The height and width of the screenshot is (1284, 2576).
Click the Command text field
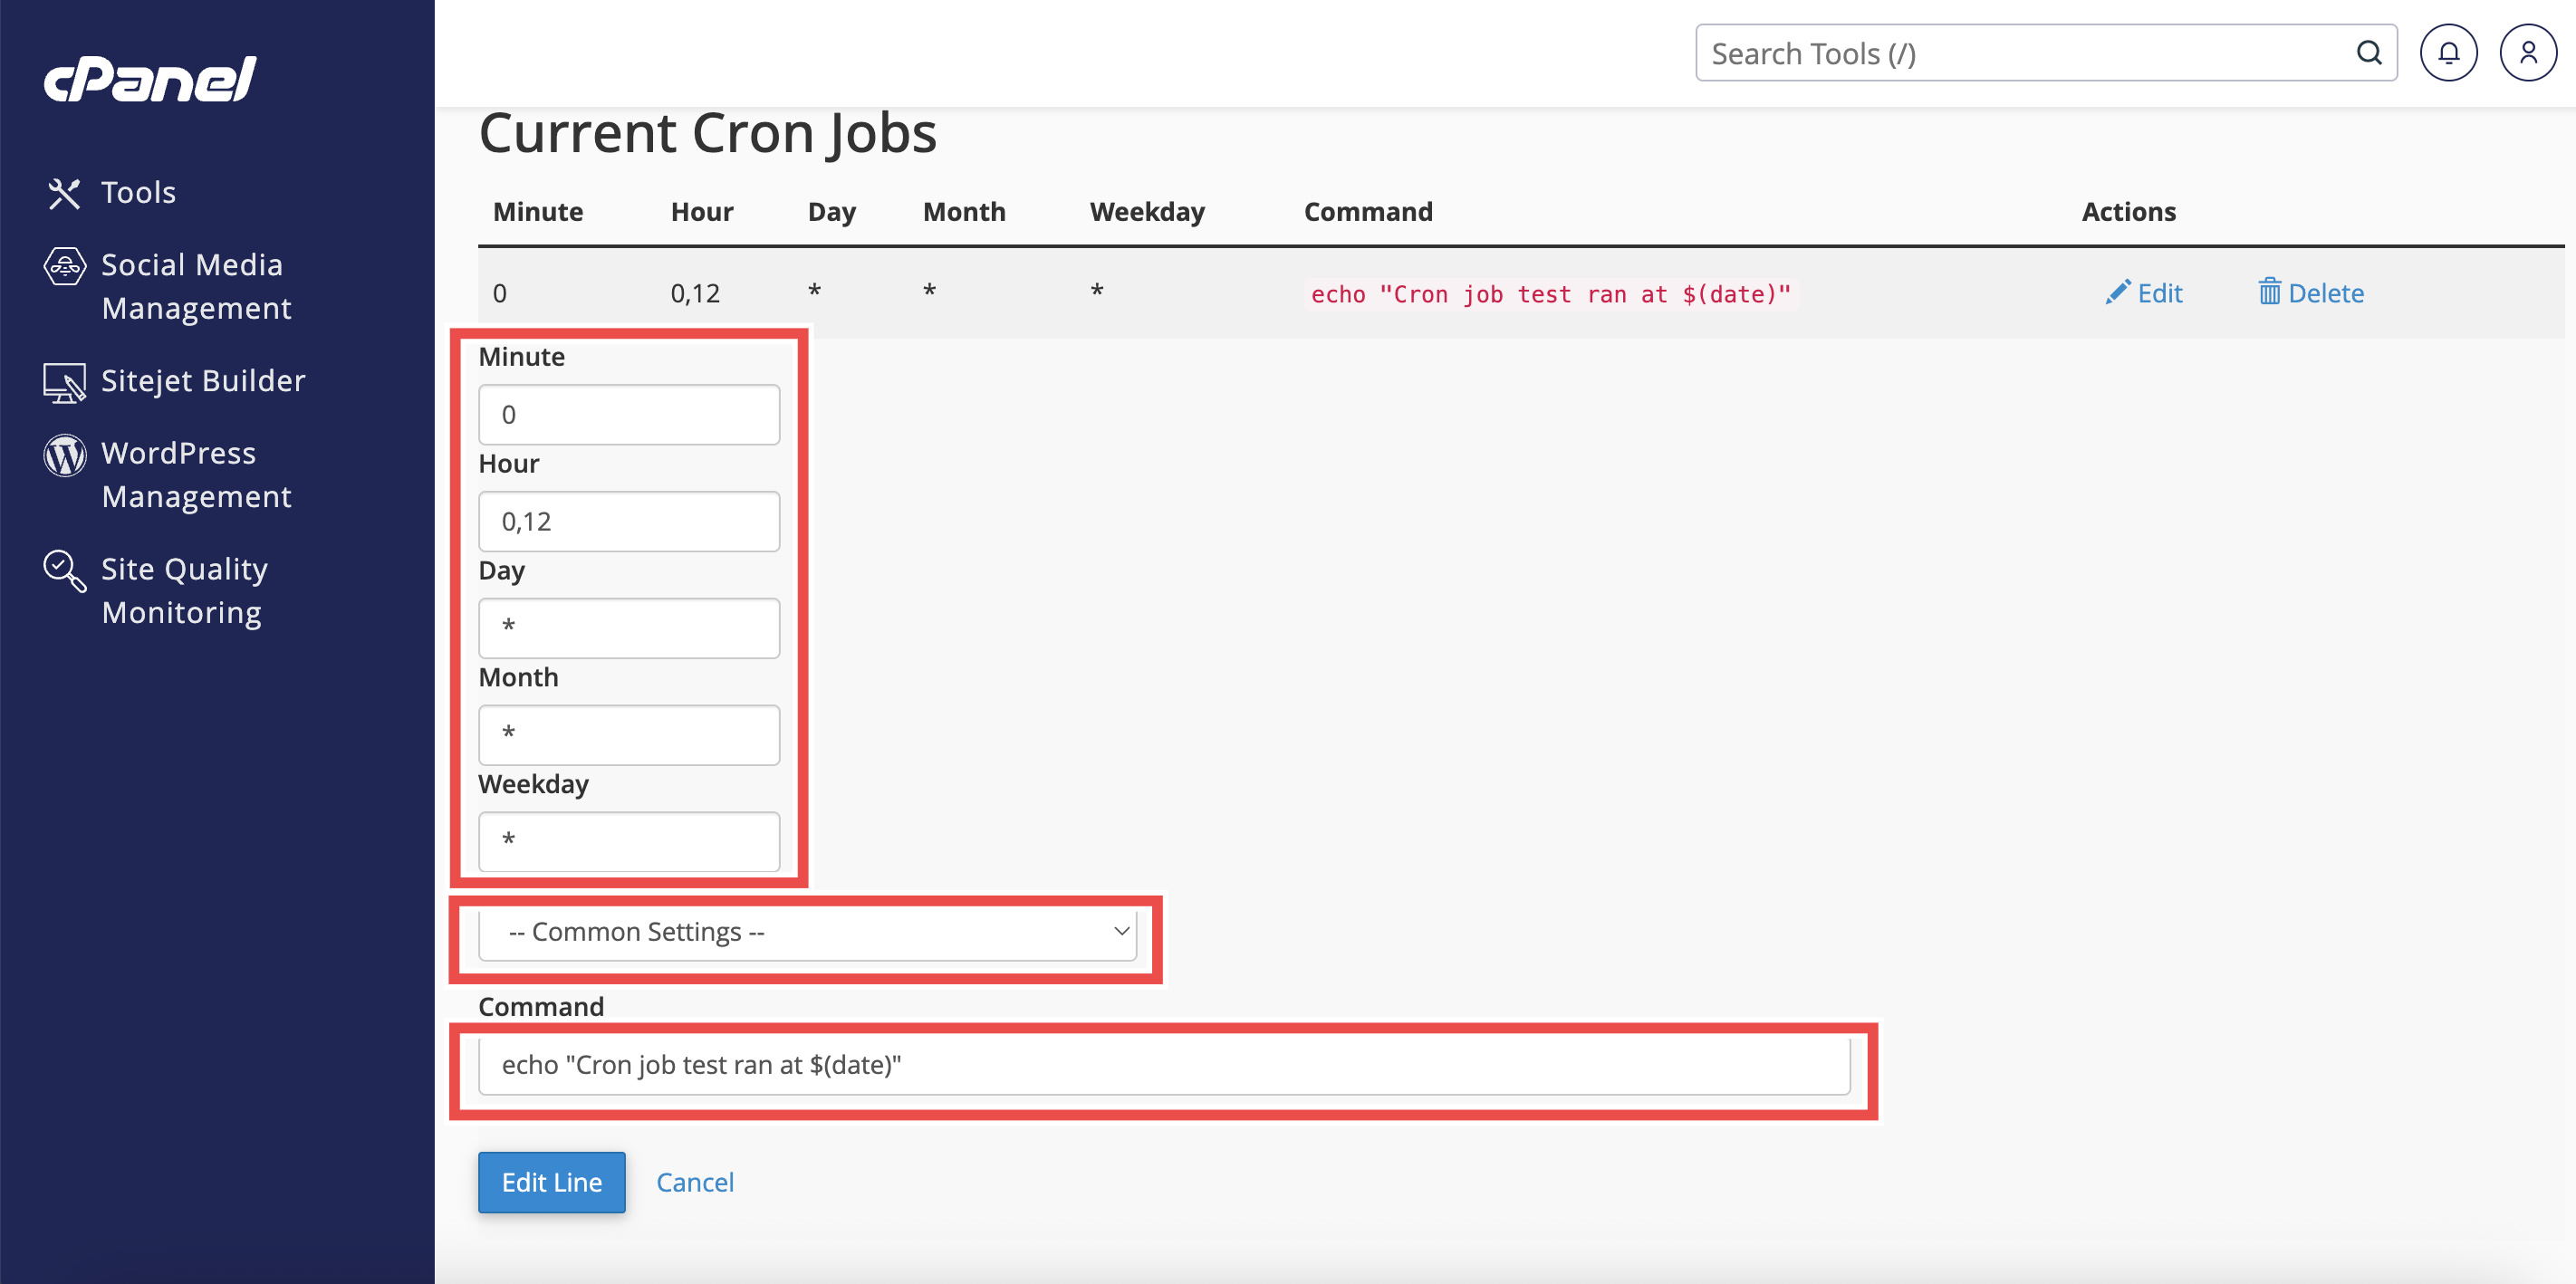click(1163, 1065)
